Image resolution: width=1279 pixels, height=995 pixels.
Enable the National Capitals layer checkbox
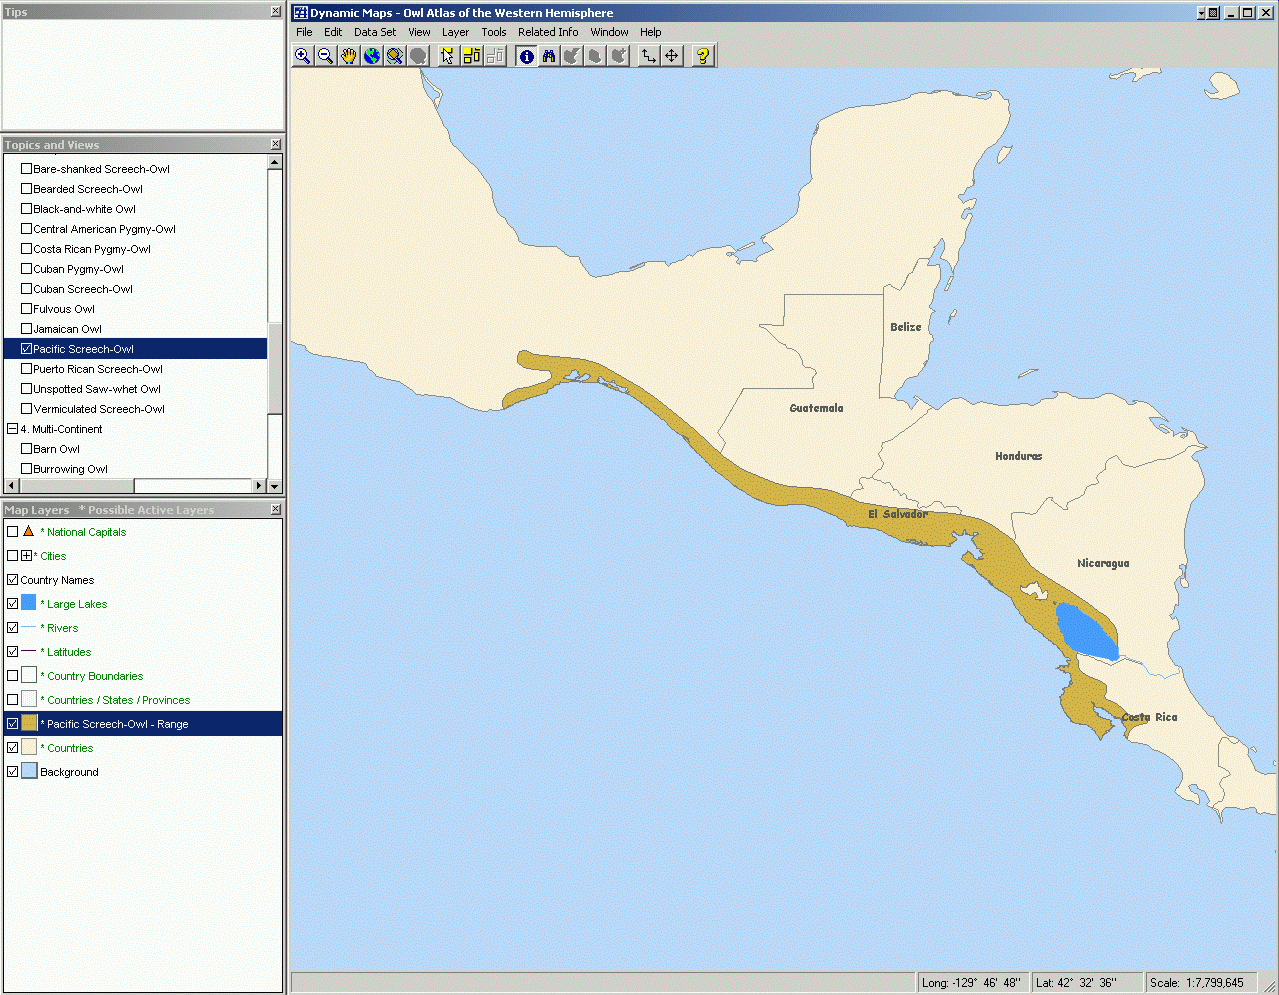[13, 532]
